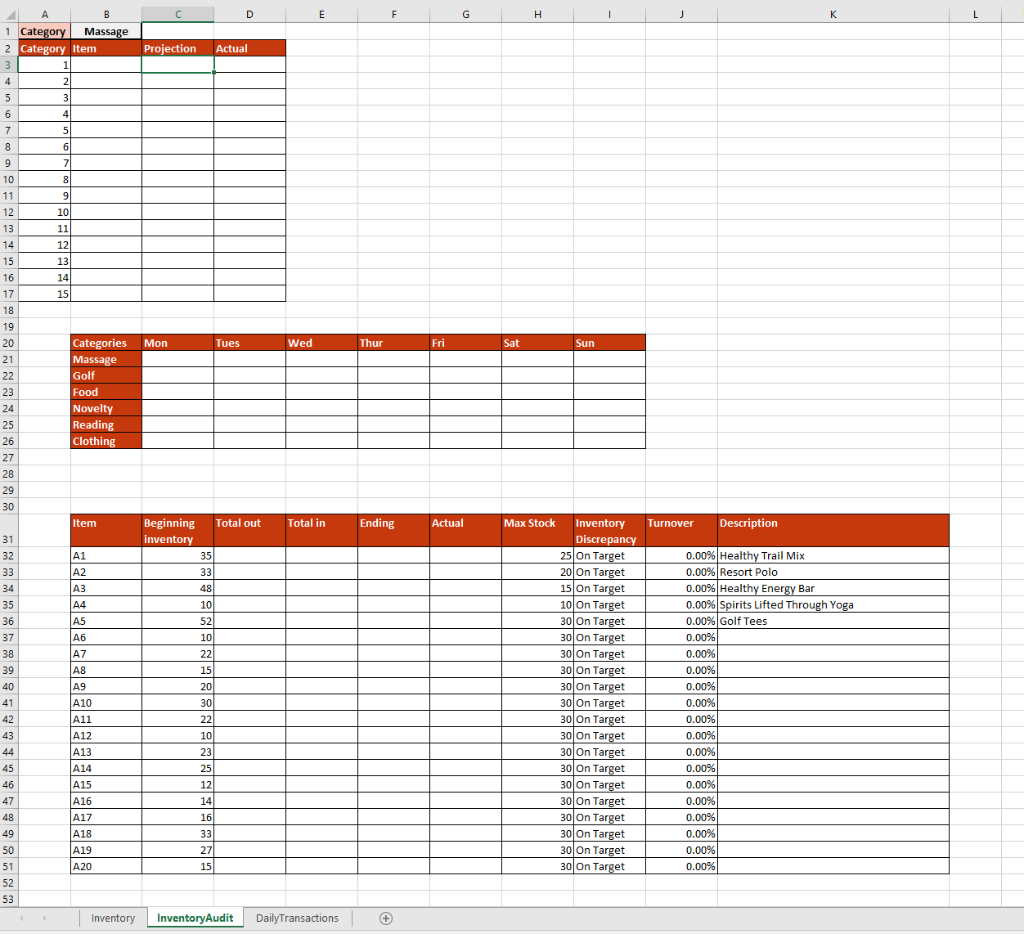Click the cell containing Massage in B1
Screen dimensions: 1024x934
tap(106, 31)
